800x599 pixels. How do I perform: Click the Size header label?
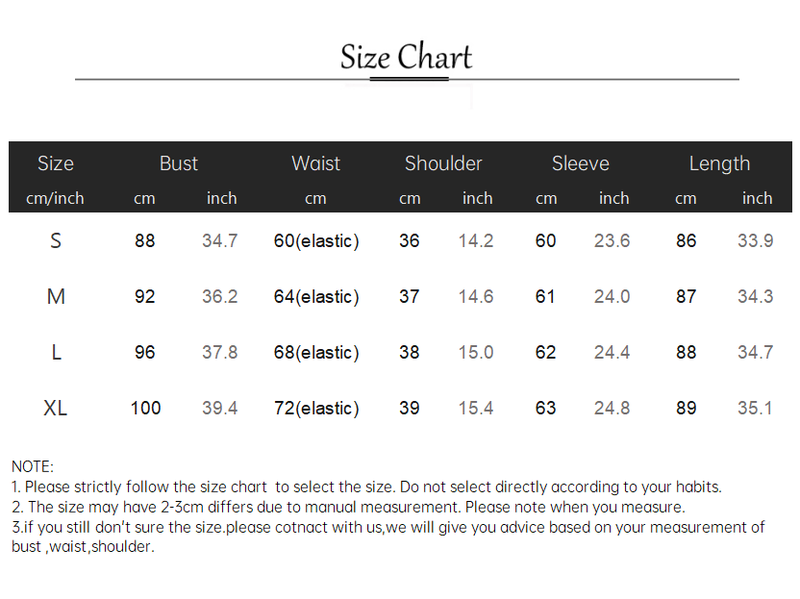coord(56,163)
